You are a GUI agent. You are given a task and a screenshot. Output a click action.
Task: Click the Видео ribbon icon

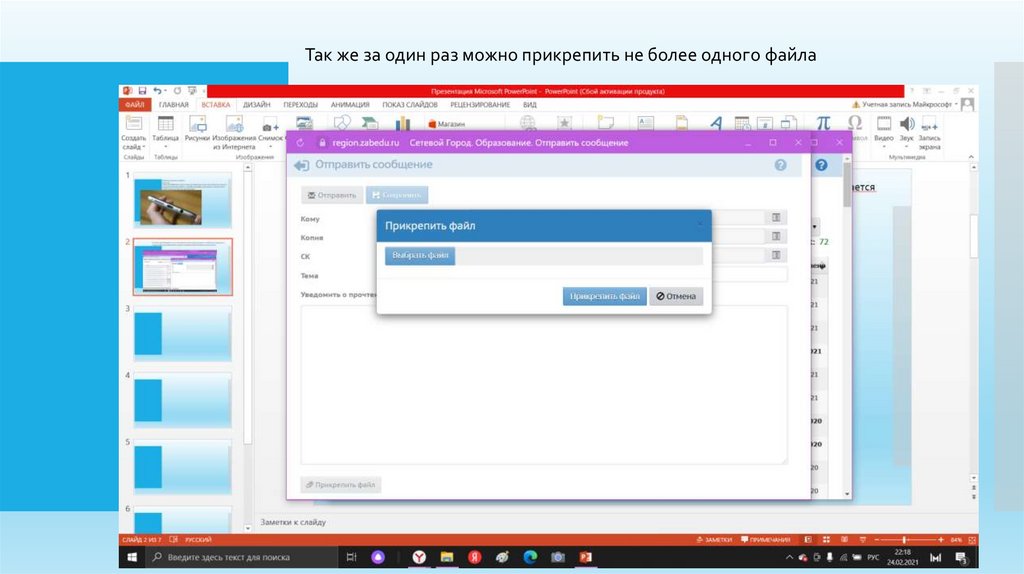[884, 124]
